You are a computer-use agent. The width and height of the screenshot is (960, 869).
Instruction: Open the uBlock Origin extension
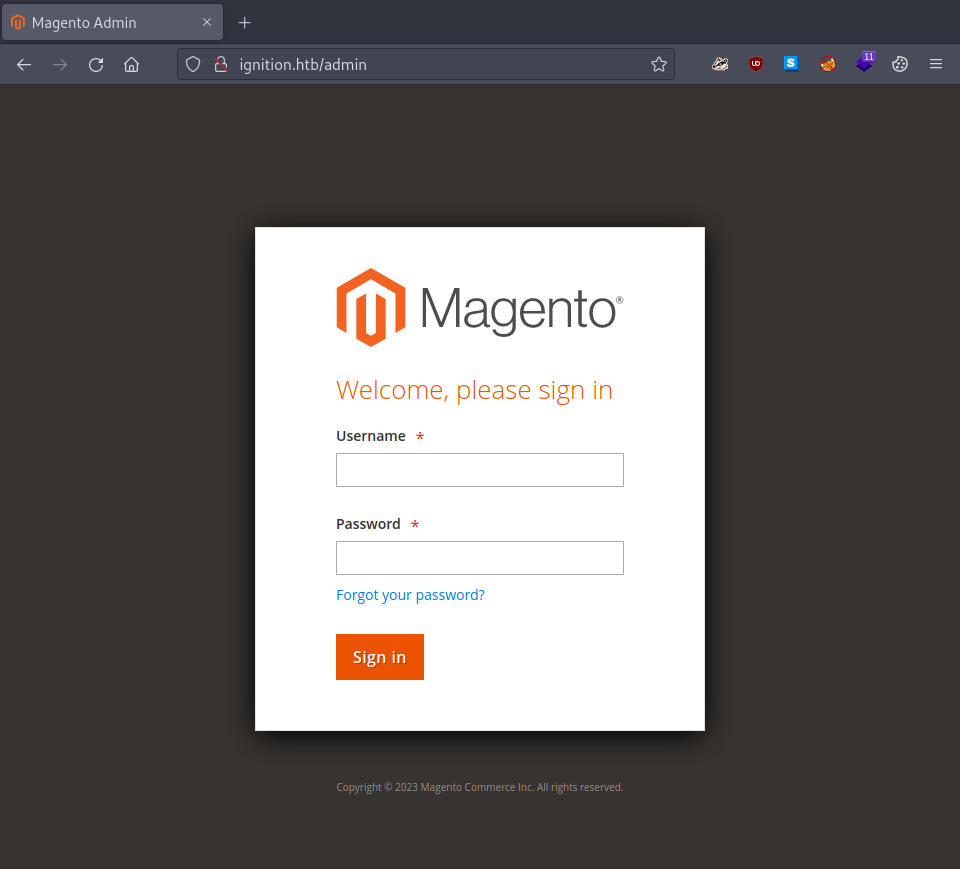point(756,64)
